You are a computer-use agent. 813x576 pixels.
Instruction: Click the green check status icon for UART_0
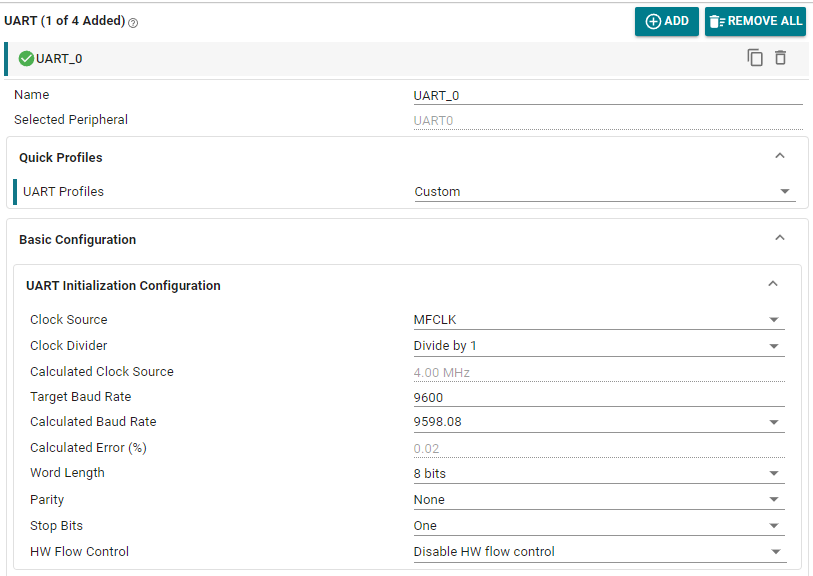[x=26, y=59]
